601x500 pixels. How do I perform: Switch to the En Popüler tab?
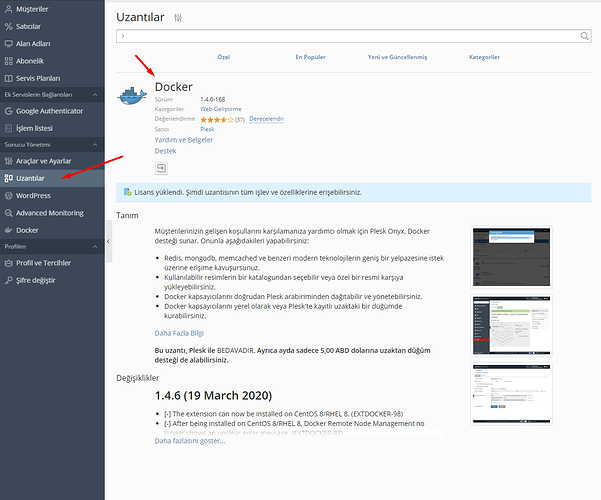pyautogui.click(x=310, y=57)
